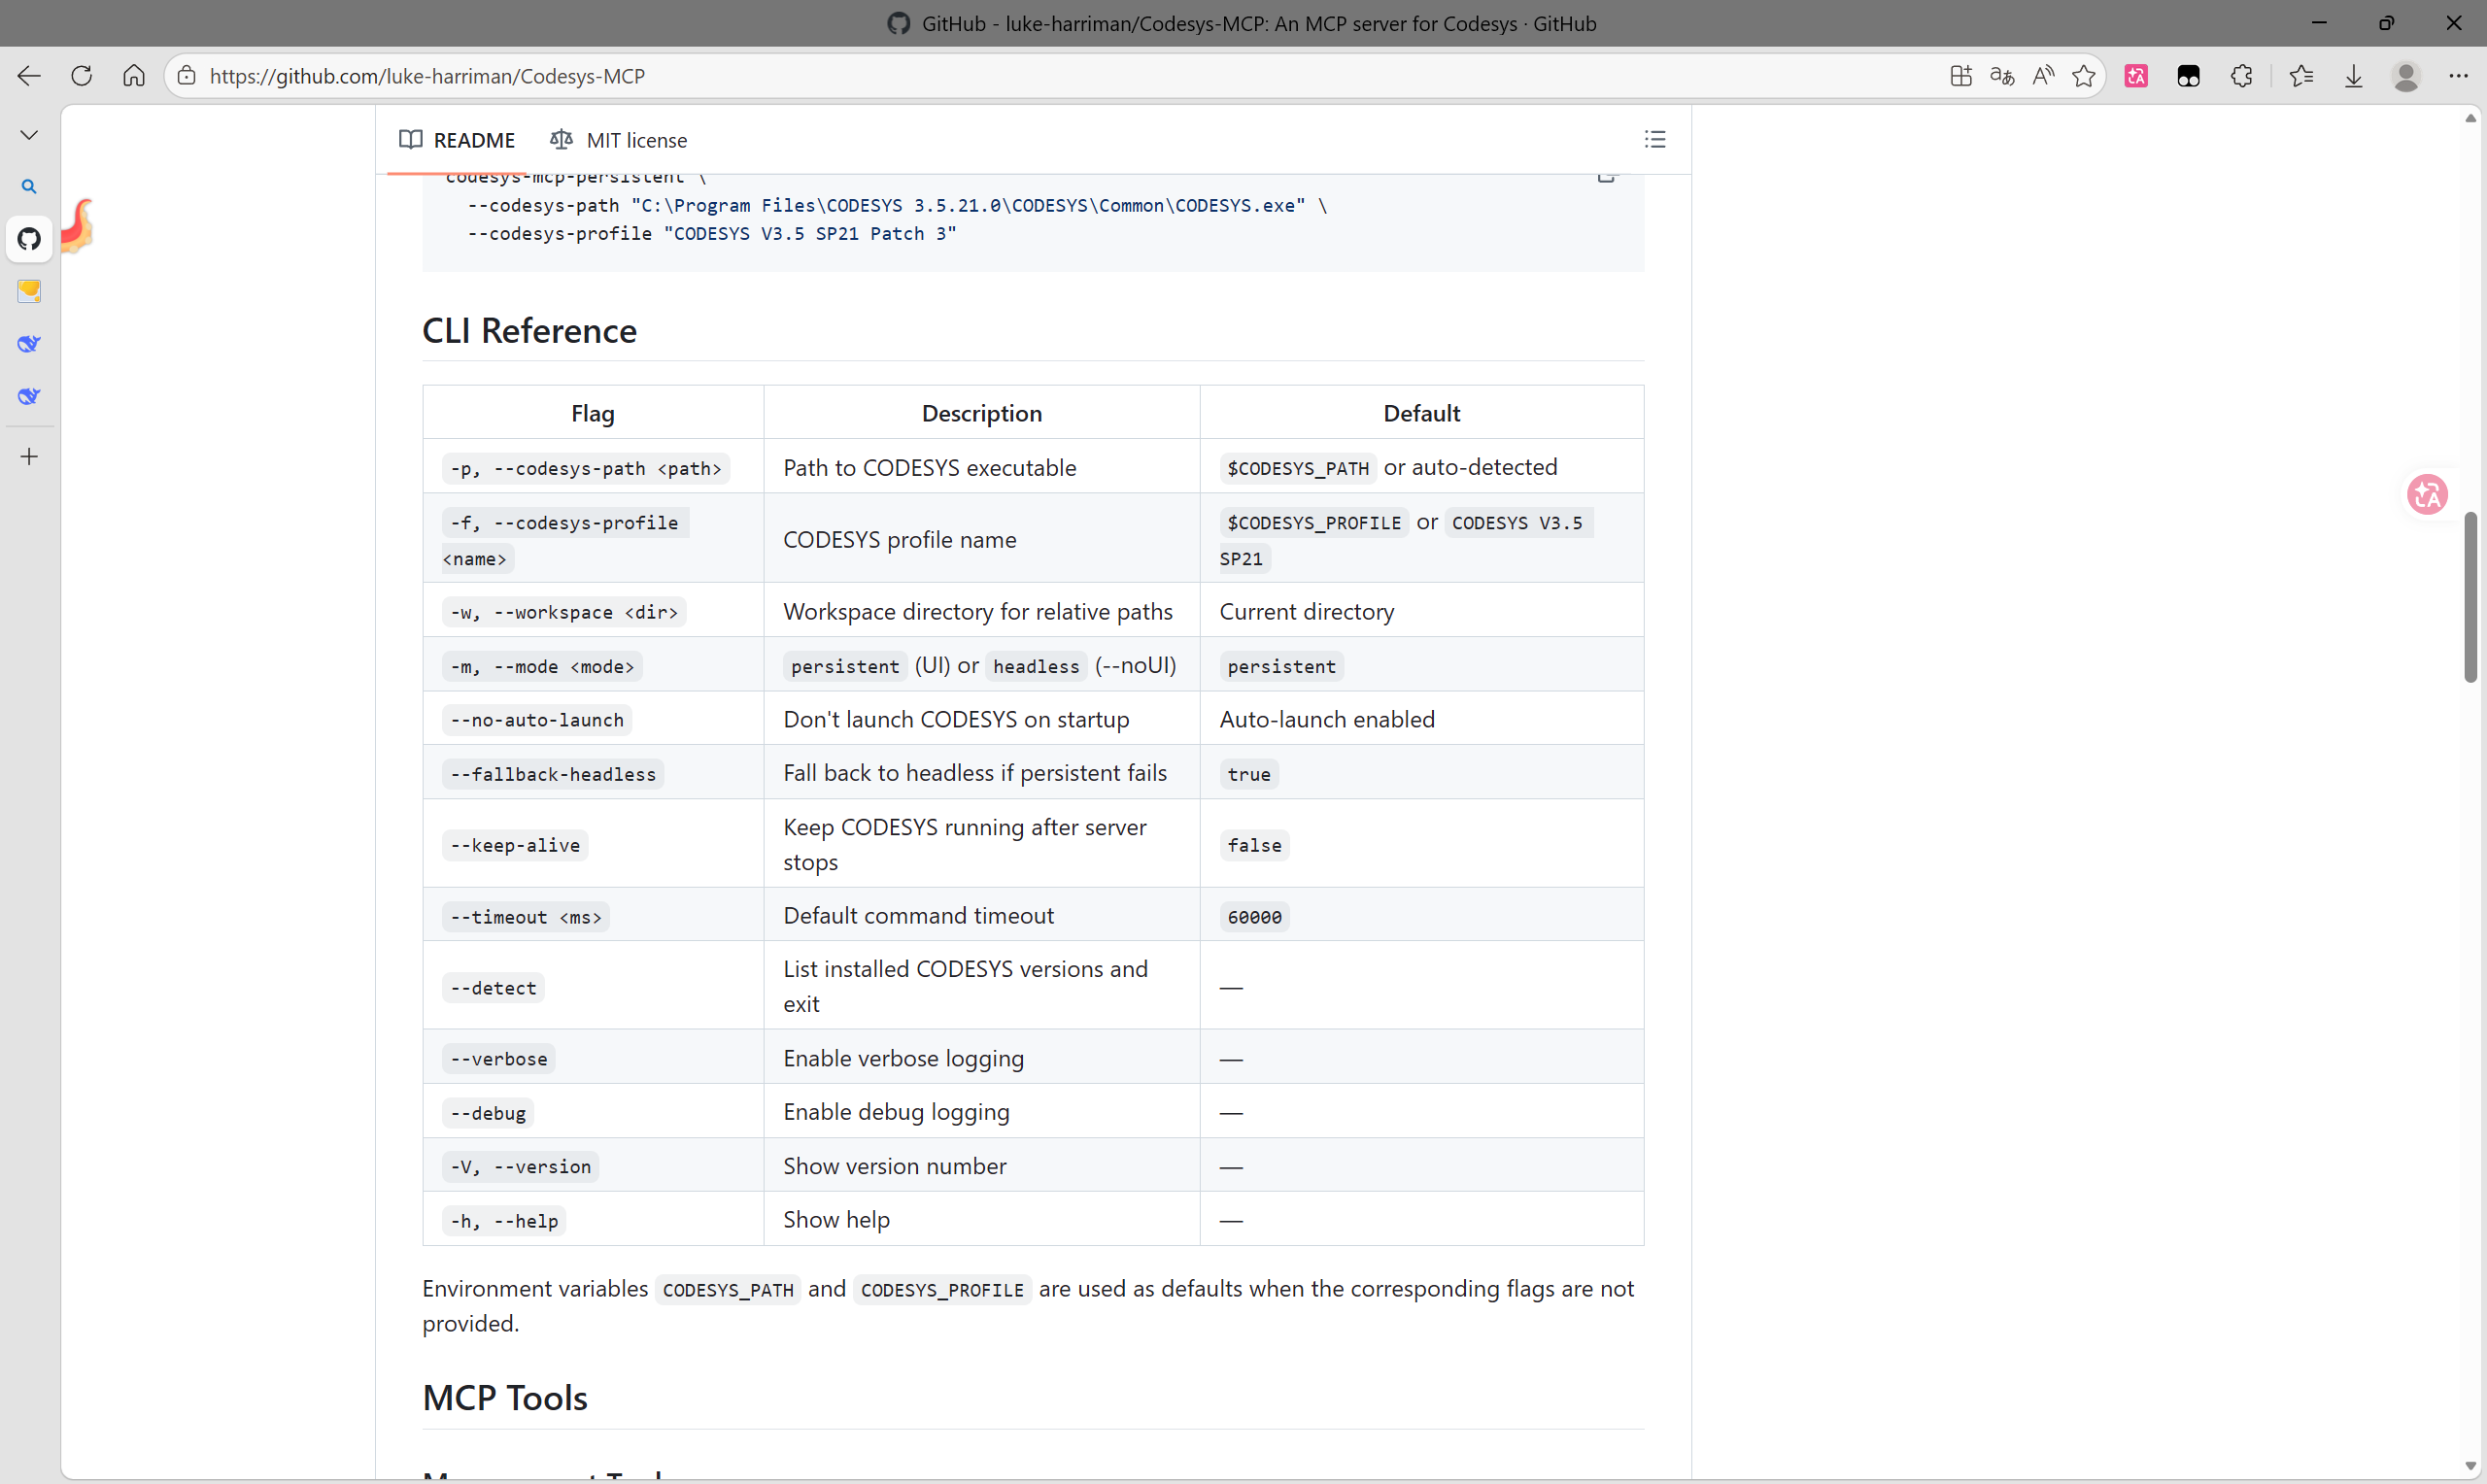Open a new tab with the plus icon

pos(29,457)
